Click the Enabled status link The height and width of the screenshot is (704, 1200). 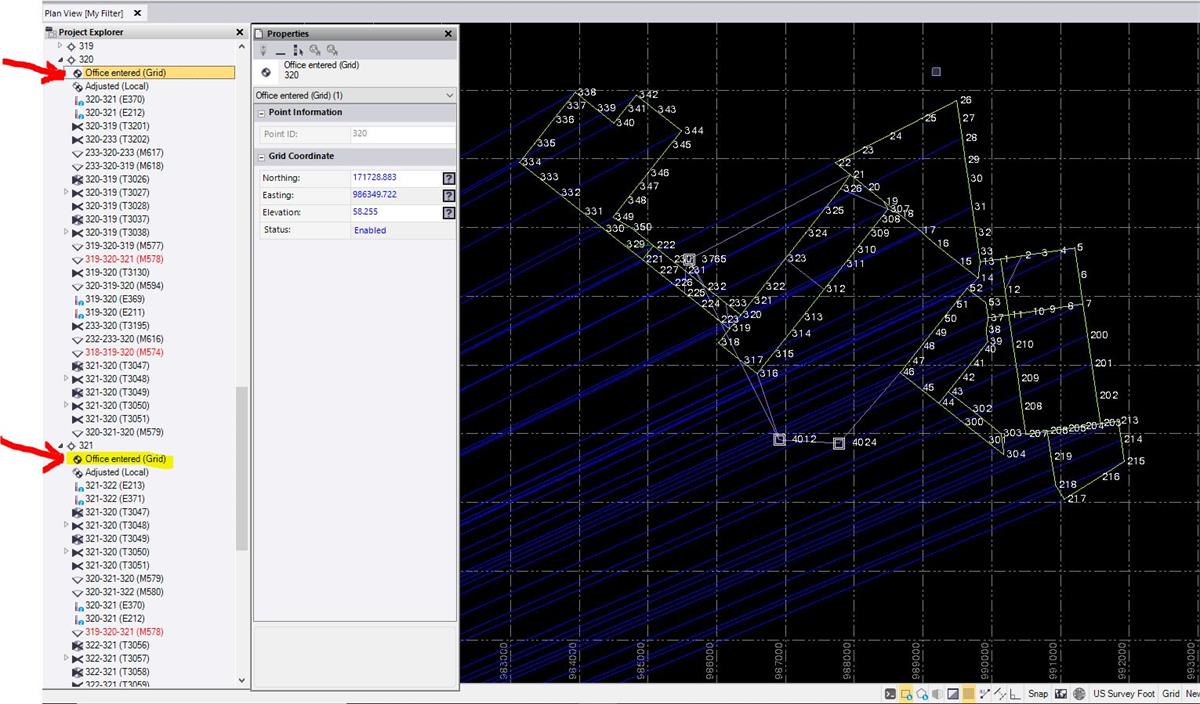370,229
